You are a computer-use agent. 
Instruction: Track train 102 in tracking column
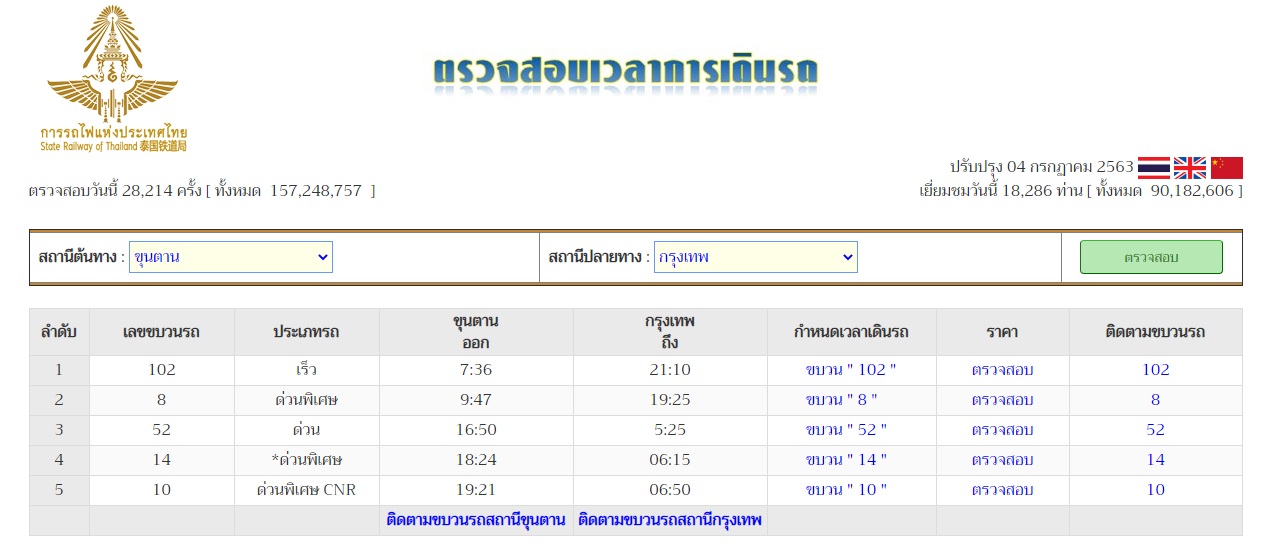1155,370
